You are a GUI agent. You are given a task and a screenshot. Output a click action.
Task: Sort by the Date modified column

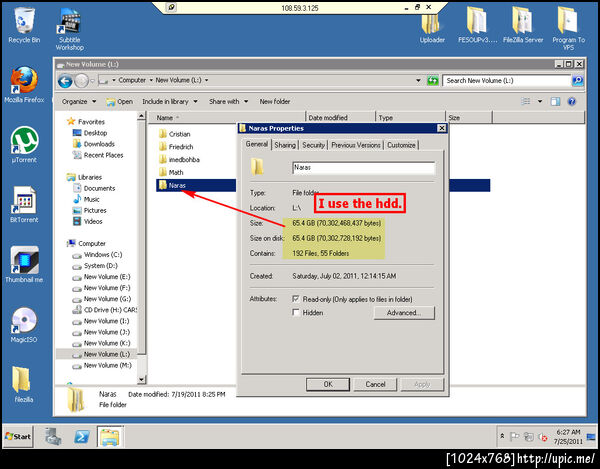[x=340, y=117]
